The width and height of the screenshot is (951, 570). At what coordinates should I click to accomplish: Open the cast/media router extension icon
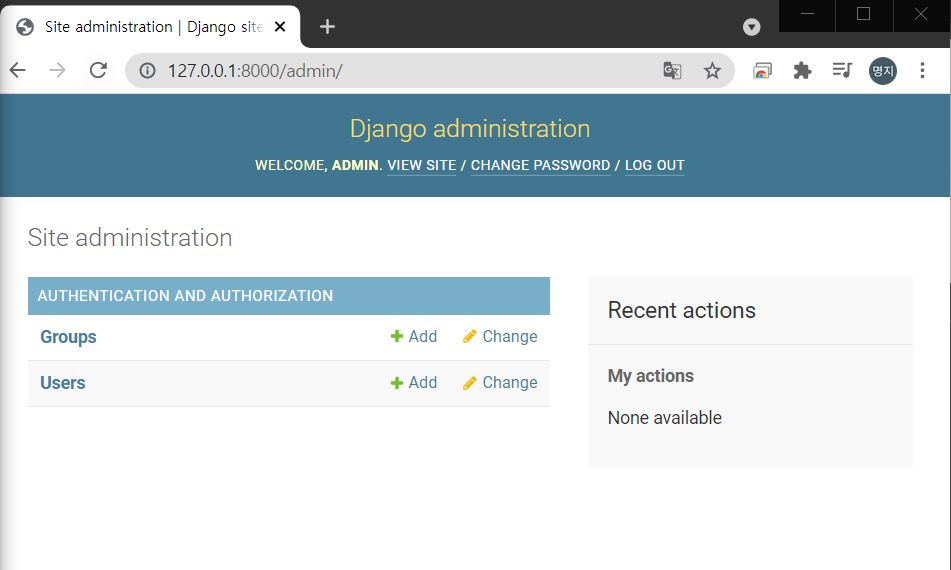click(x=762, y=70)
